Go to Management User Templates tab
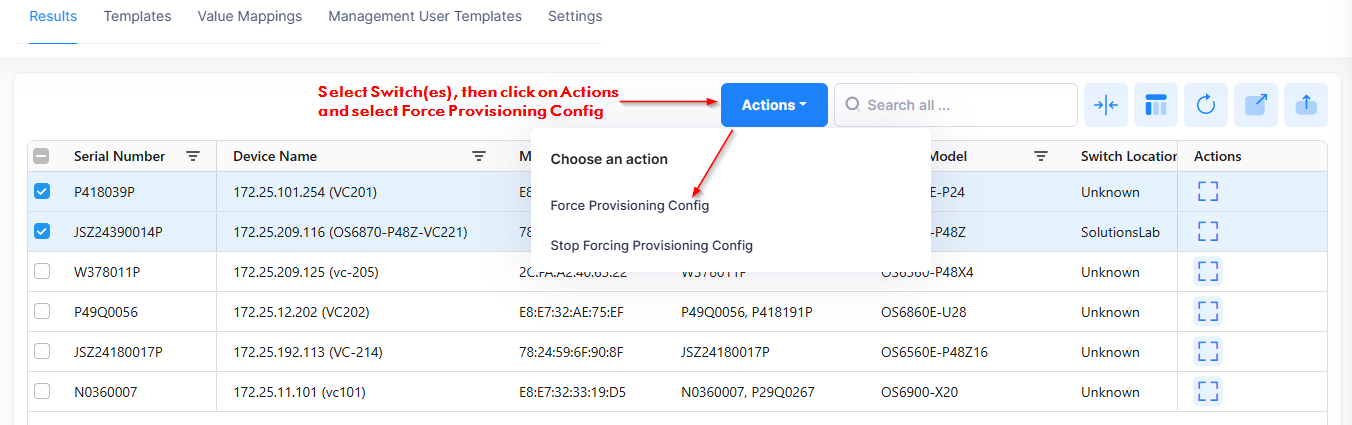This screenshot has height=425, width=1352. (425, 16)
